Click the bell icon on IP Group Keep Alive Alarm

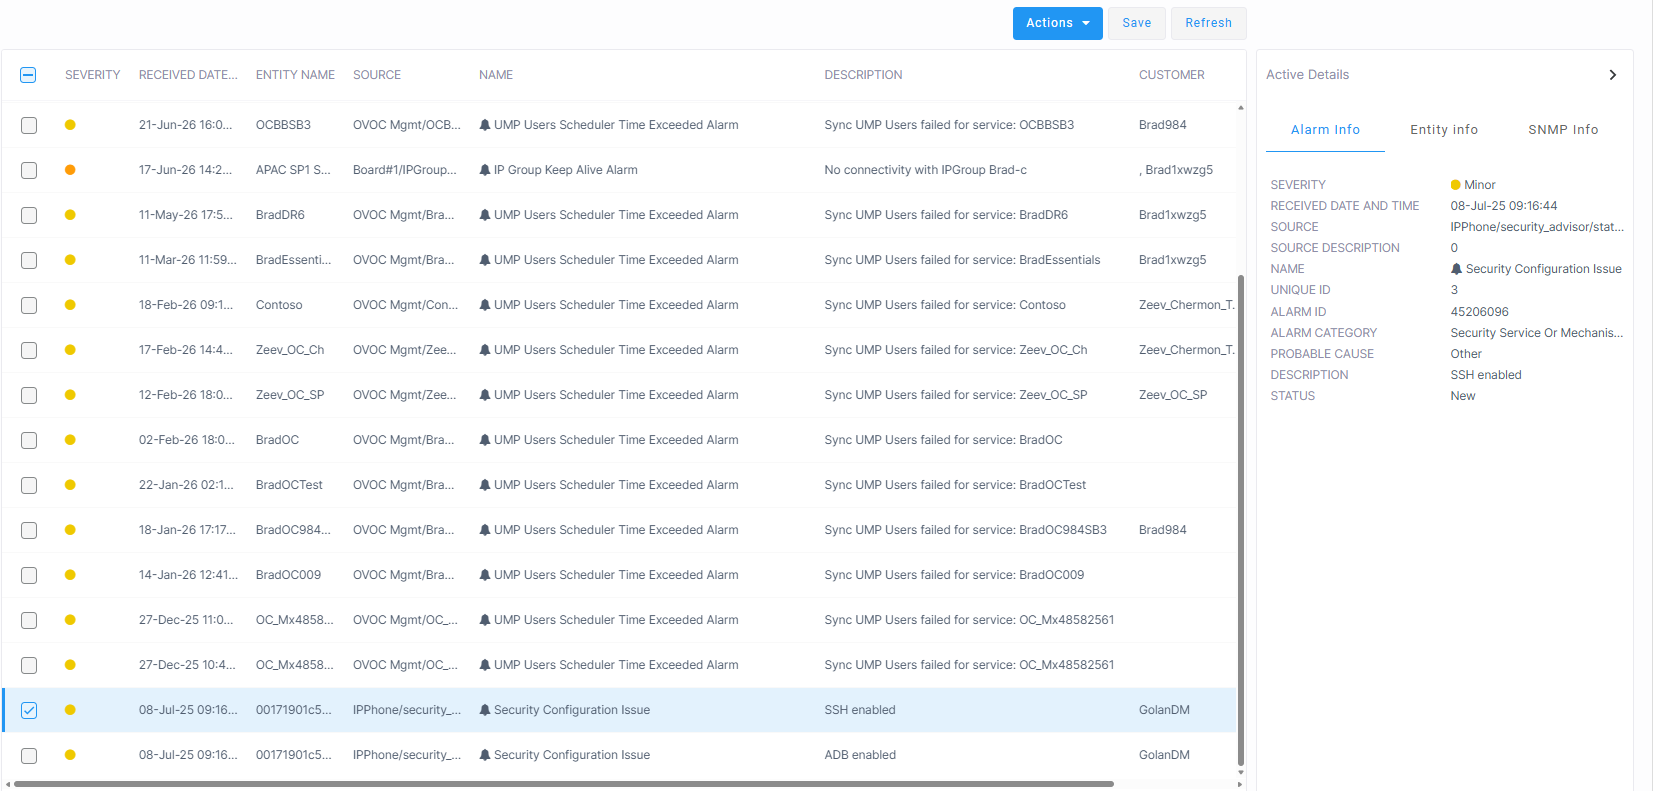(x=485, y=170)
